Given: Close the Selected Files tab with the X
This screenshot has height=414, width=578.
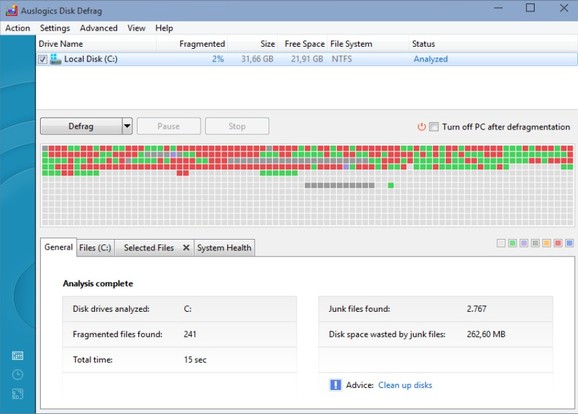Looking at the screenshot, I should 186,248.
